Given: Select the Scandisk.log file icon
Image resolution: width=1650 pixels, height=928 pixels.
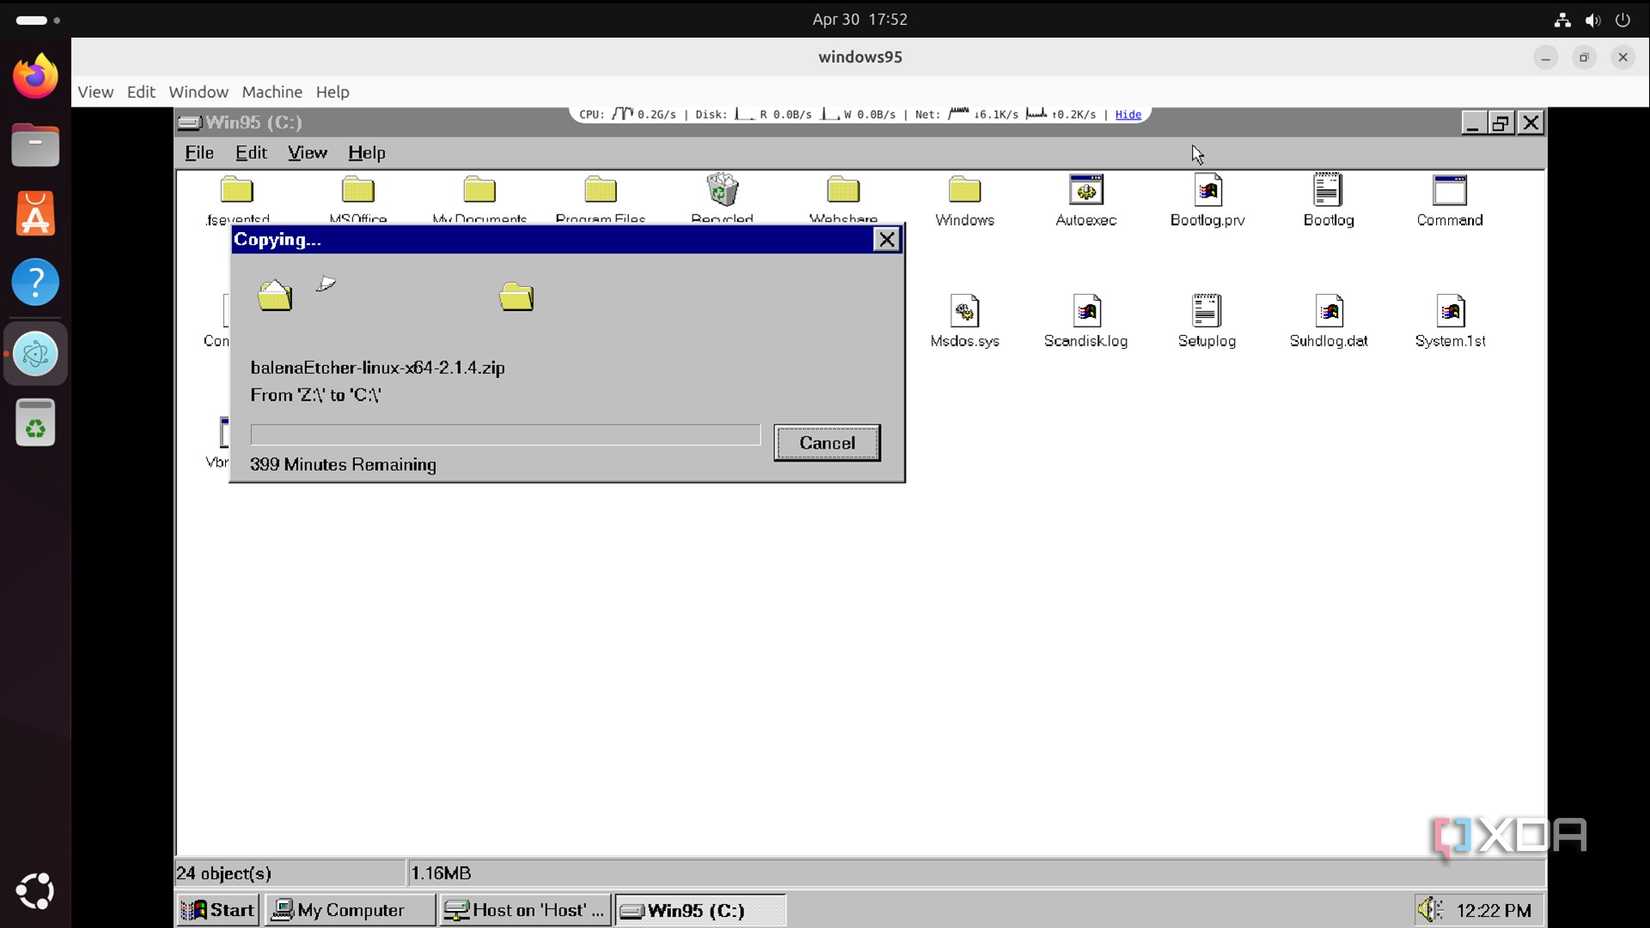Looking at the screenshot, I should (1086, 311).
